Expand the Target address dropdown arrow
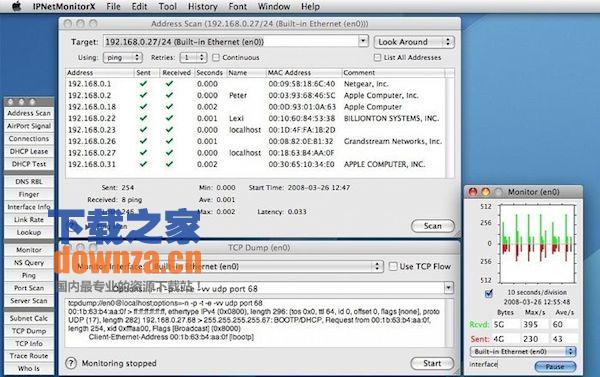Image resolution: width=600 pixels, height=377 pixels. tap(363, 41)
